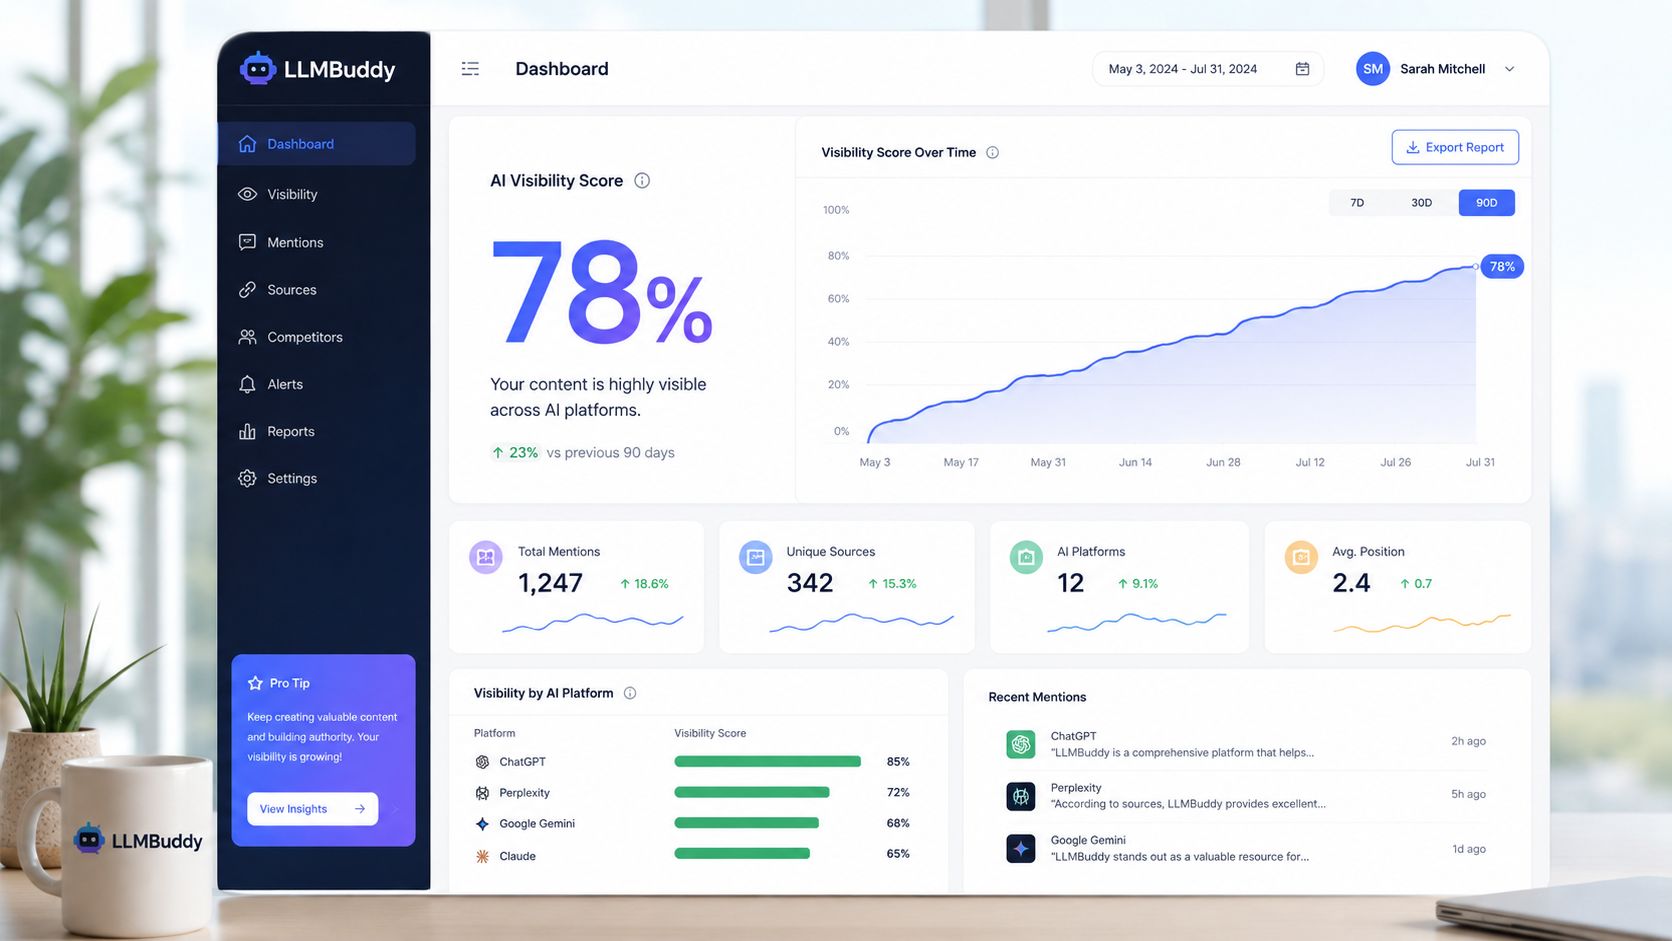Screen dimensions: 1672x941
Task: Toggle the sidebar collapse menu icon
Action: point(470,69)
